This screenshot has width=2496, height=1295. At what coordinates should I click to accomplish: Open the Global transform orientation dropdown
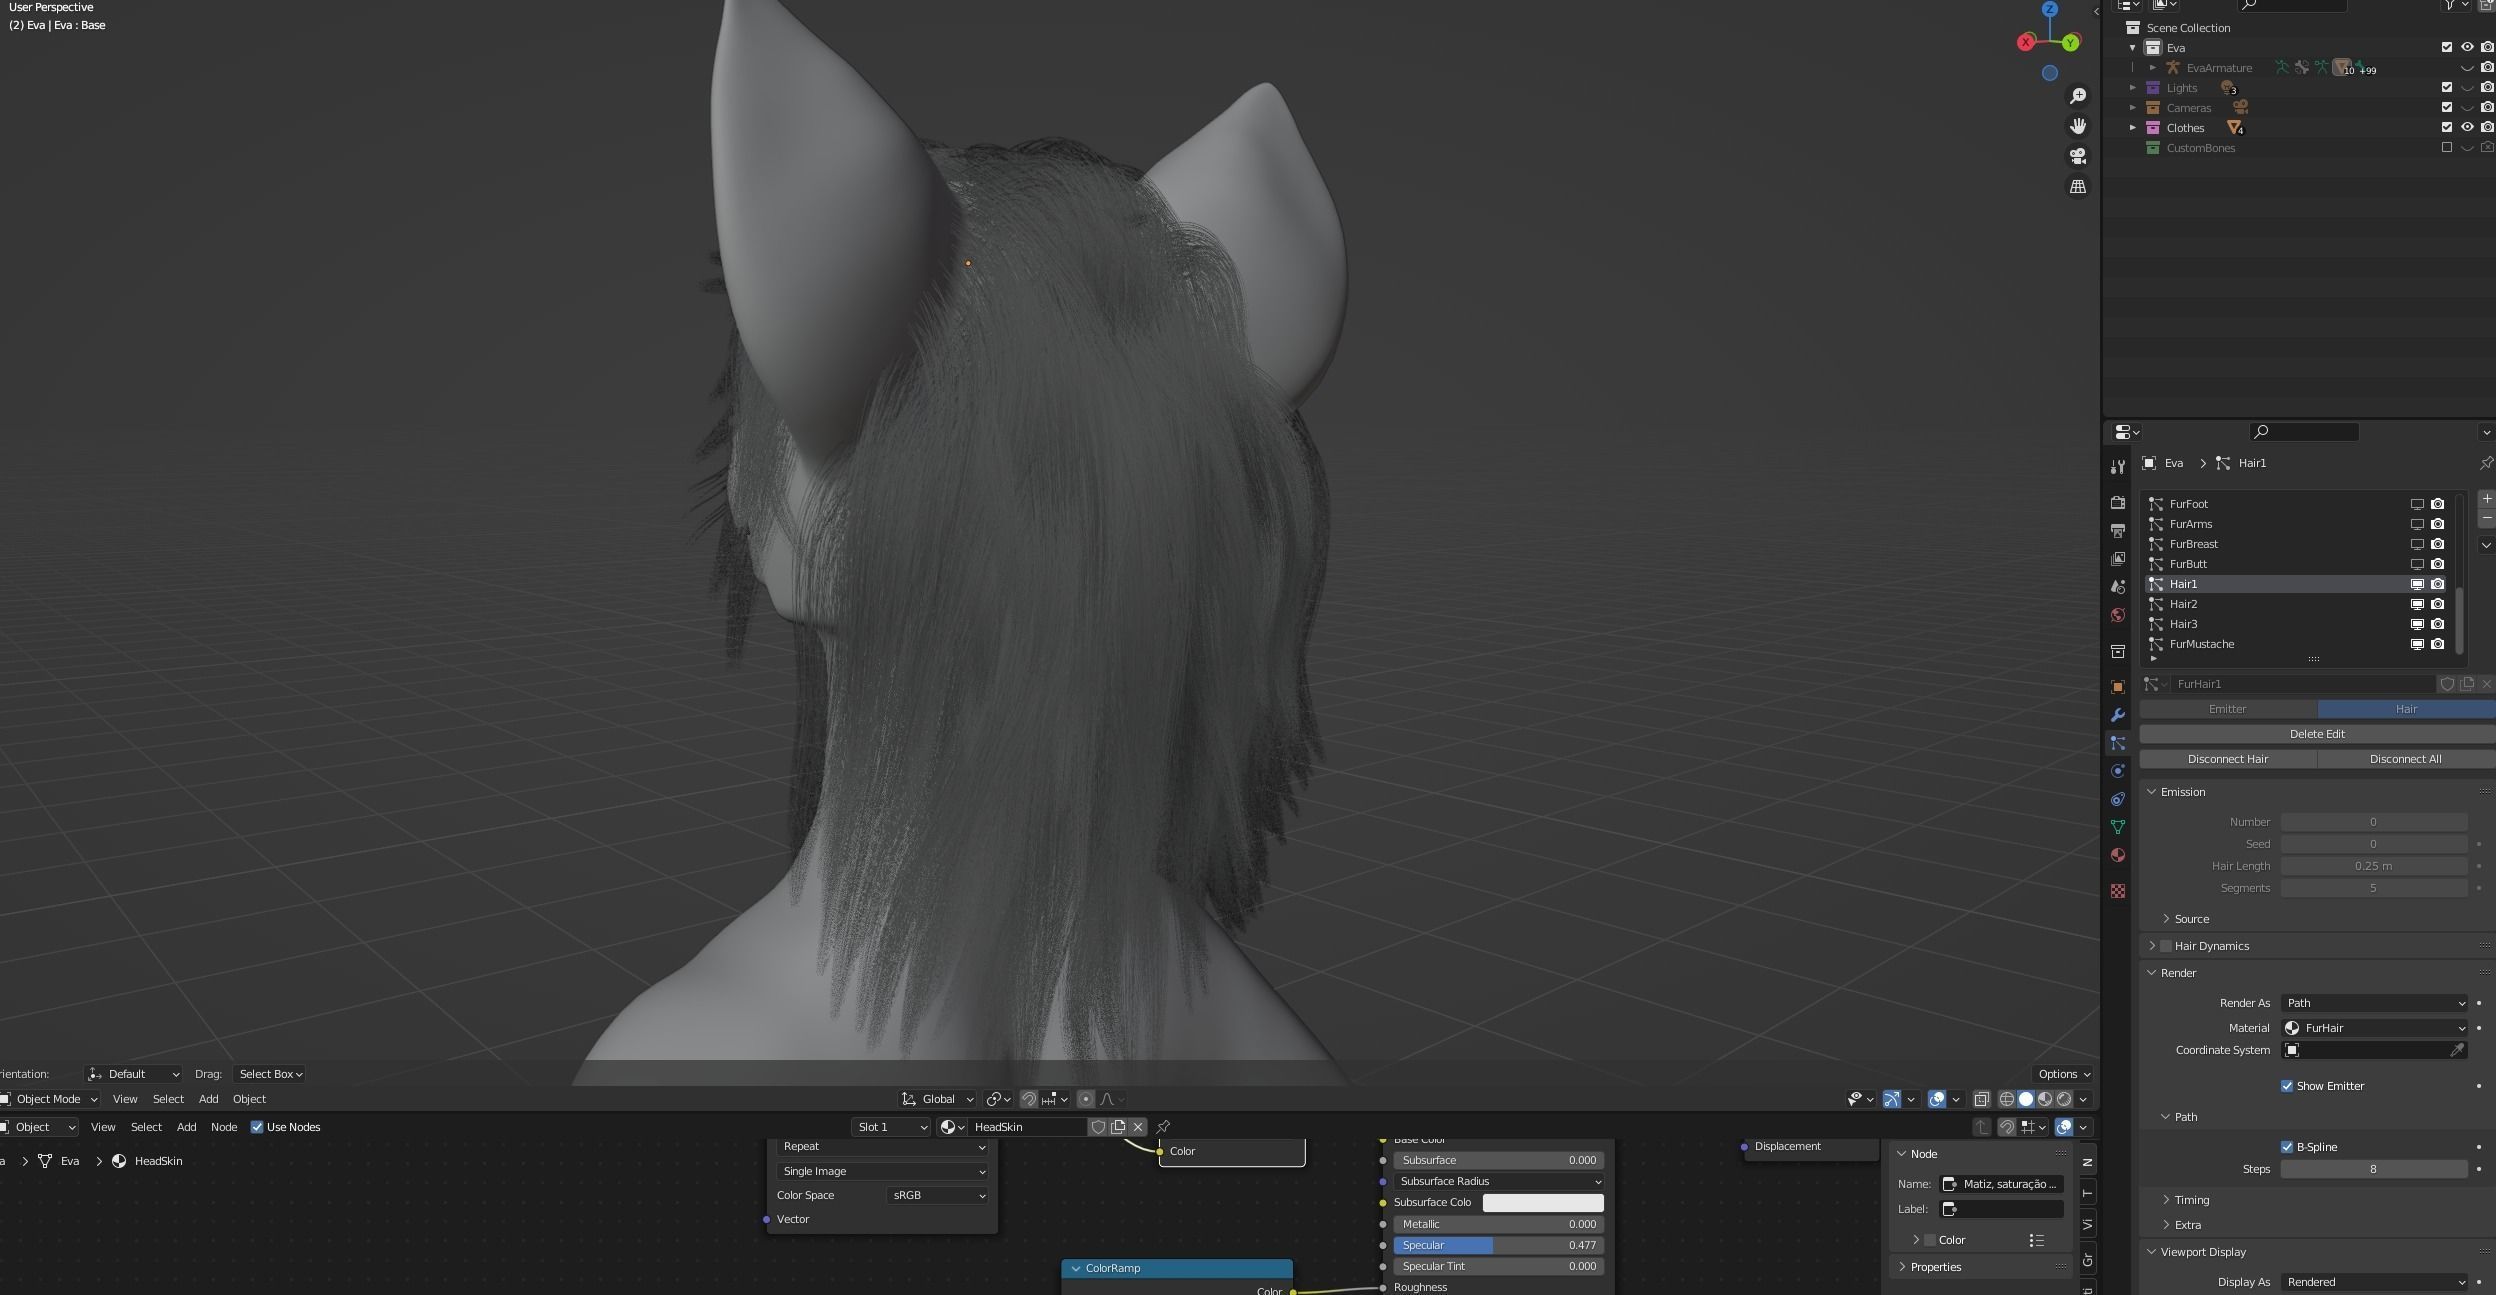[938, 1099]
